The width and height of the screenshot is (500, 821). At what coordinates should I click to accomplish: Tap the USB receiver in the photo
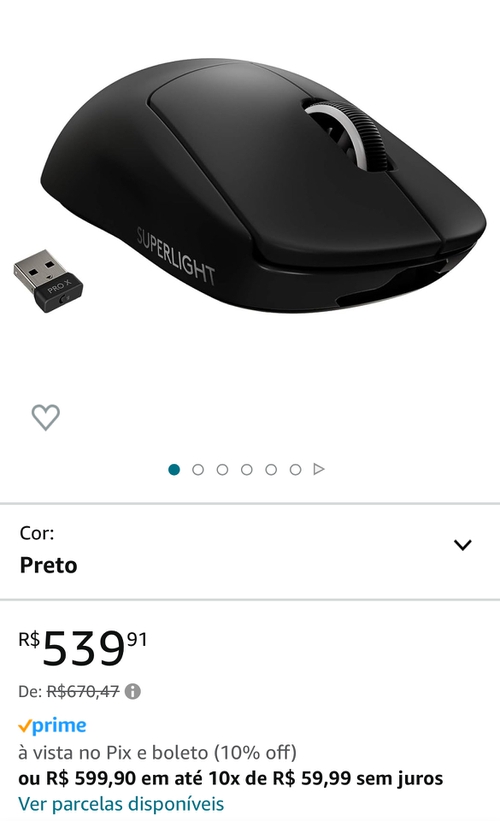tap(48, 281)
